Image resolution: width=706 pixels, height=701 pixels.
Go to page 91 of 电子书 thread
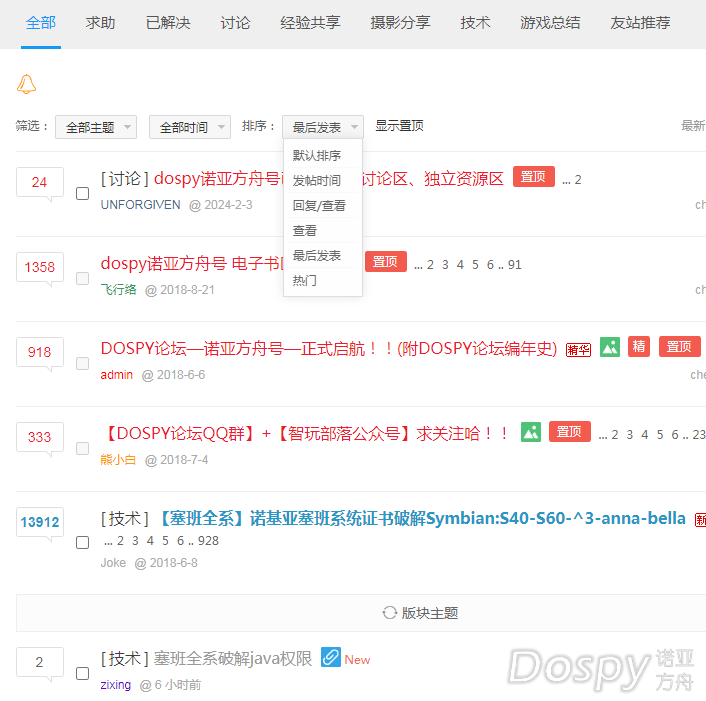click(x=515, y=265)
